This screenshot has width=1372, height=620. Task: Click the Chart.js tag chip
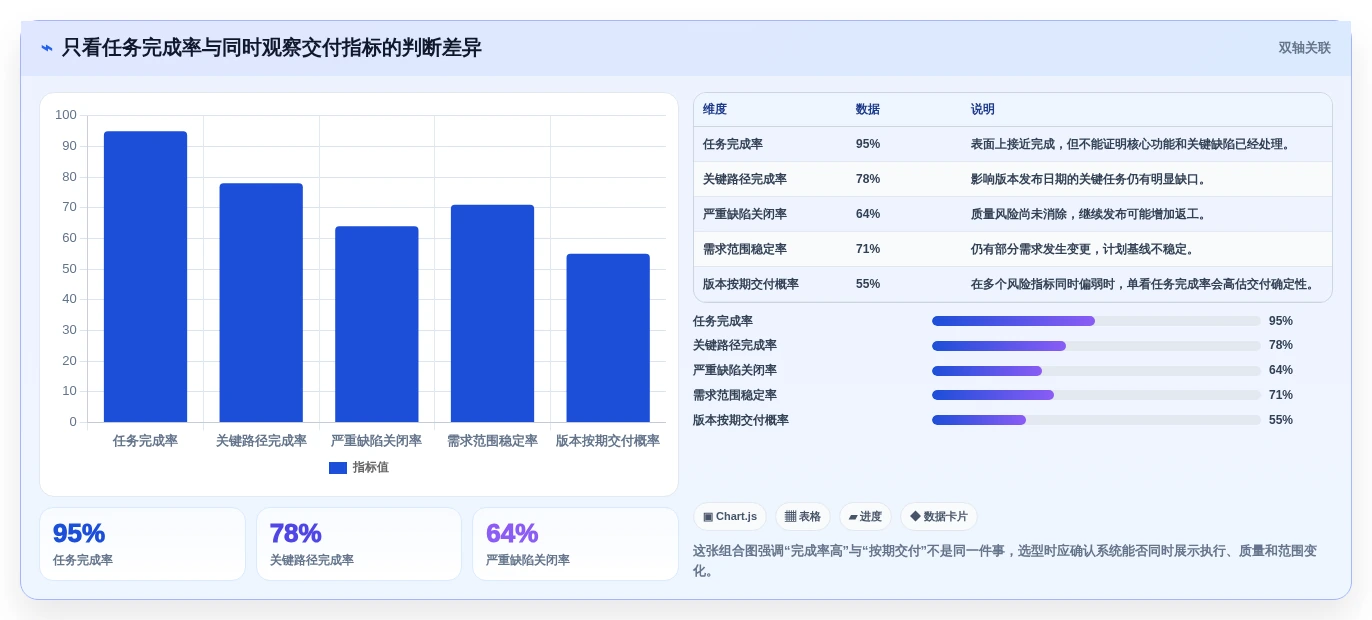[730, 517]
